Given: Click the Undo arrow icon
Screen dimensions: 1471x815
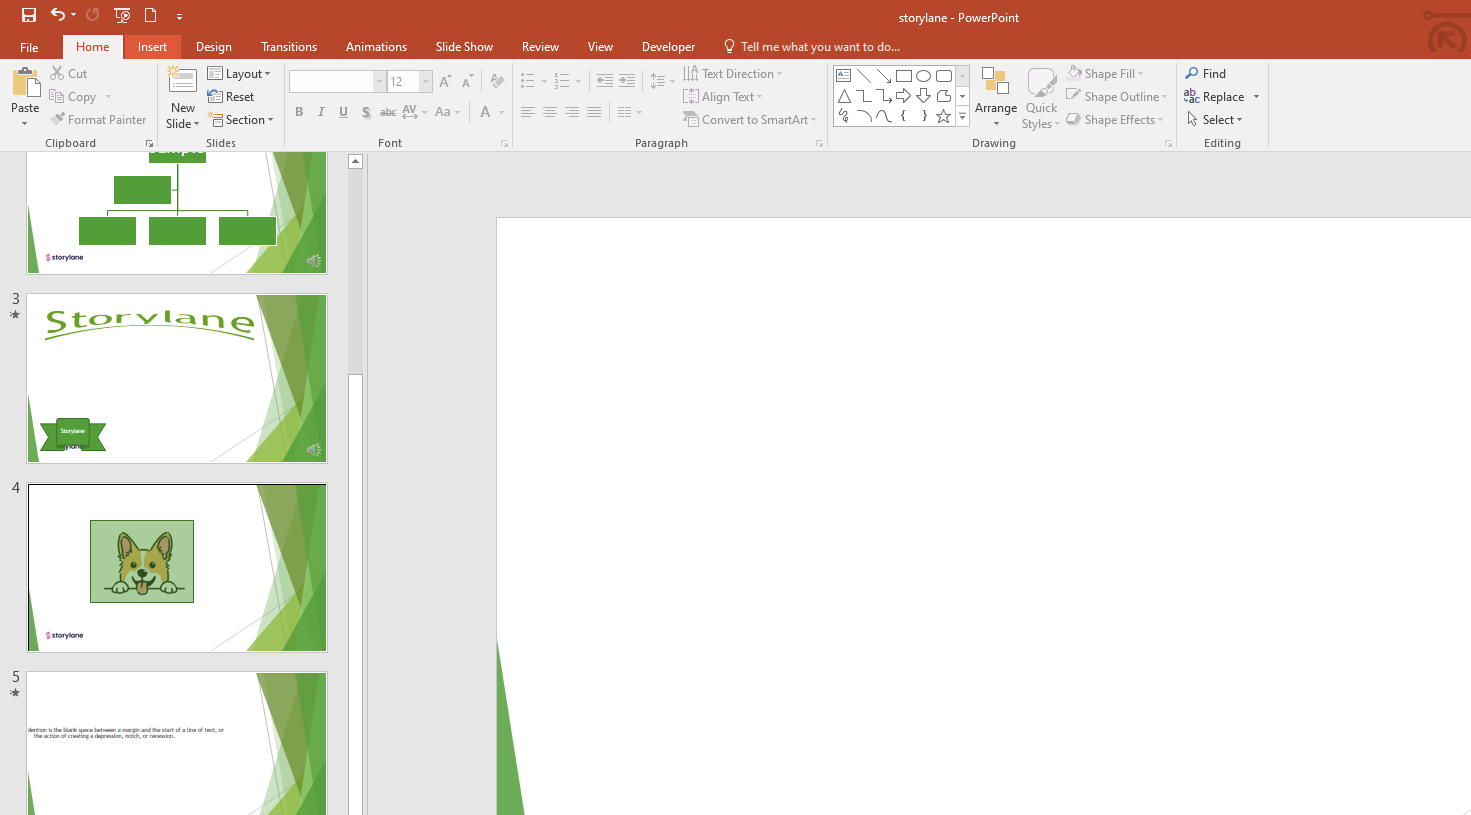Looking at the screenshot, I should pos(58,15).
